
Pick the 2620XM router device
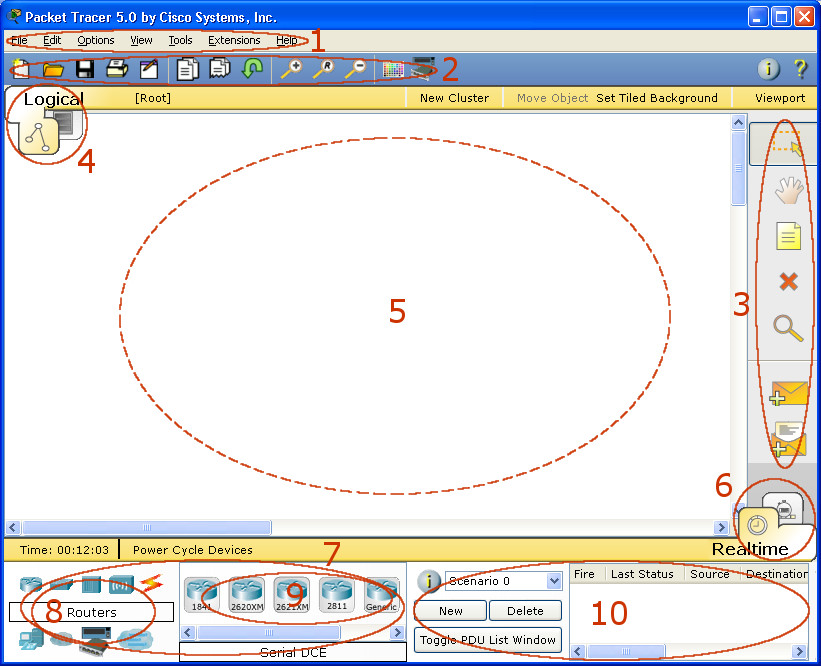tap(247, 595)
